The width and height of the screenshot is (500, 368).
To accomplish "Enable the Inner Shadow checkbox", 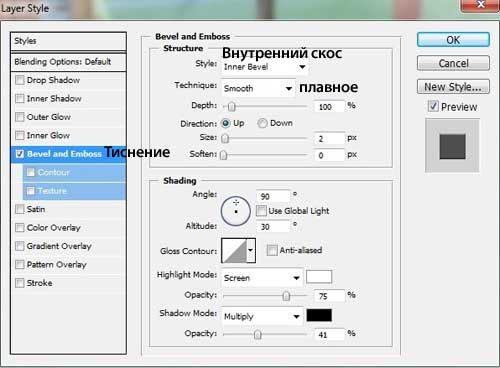I will point(20,98).
